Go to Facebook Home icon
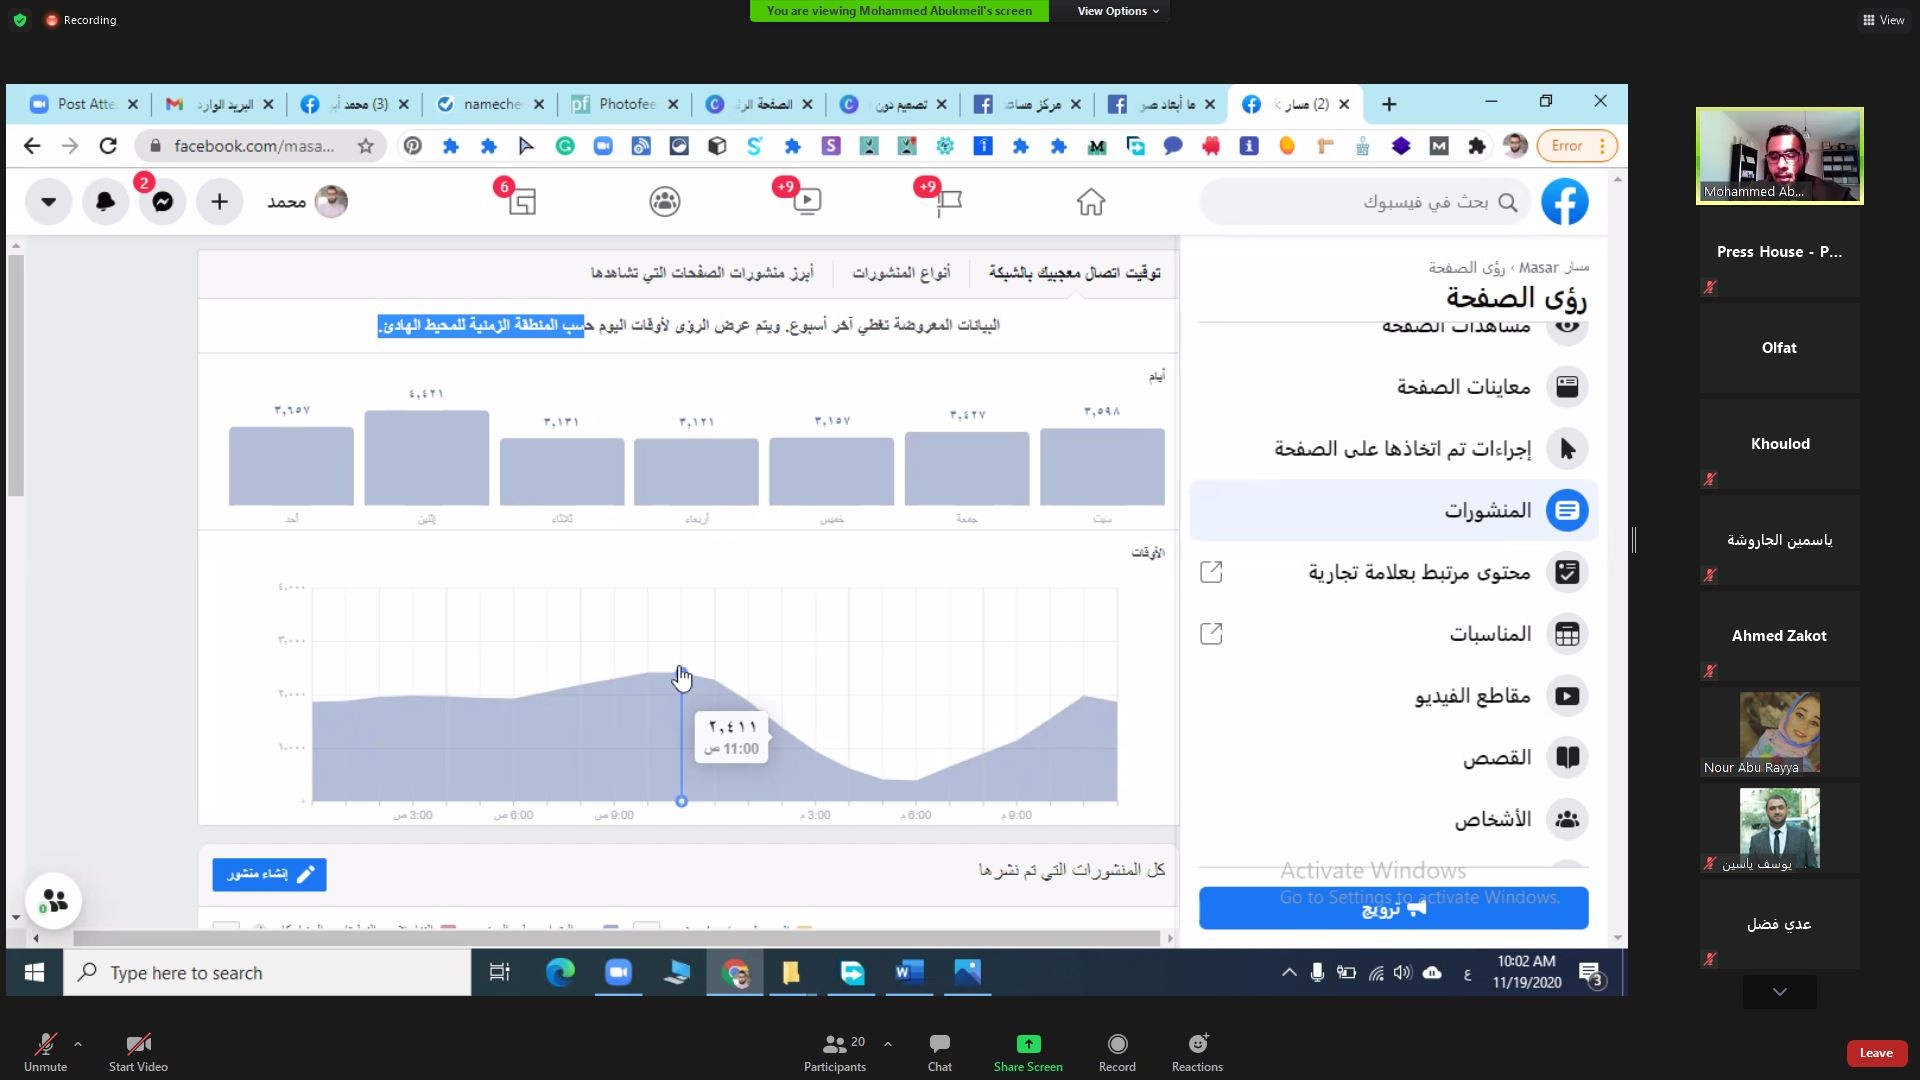The height and width of the screenshot is (1080, 1920). click(1090, 202)
